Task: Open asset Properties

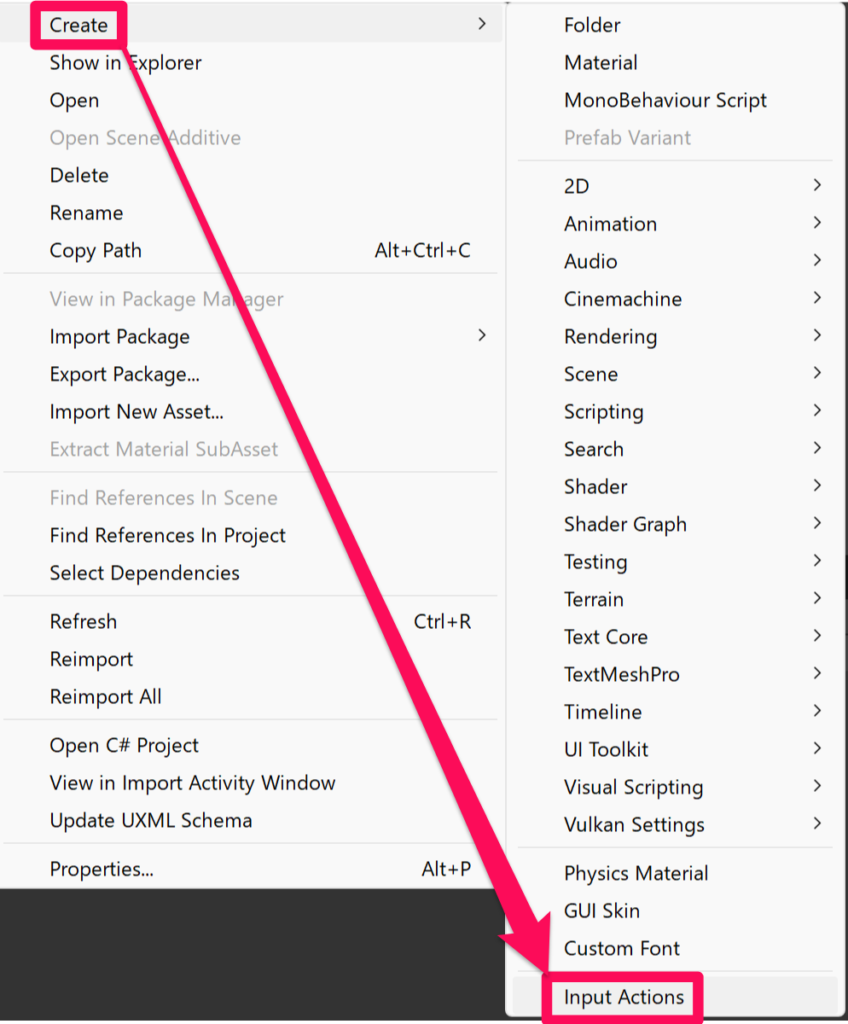Action: point(101,870)
